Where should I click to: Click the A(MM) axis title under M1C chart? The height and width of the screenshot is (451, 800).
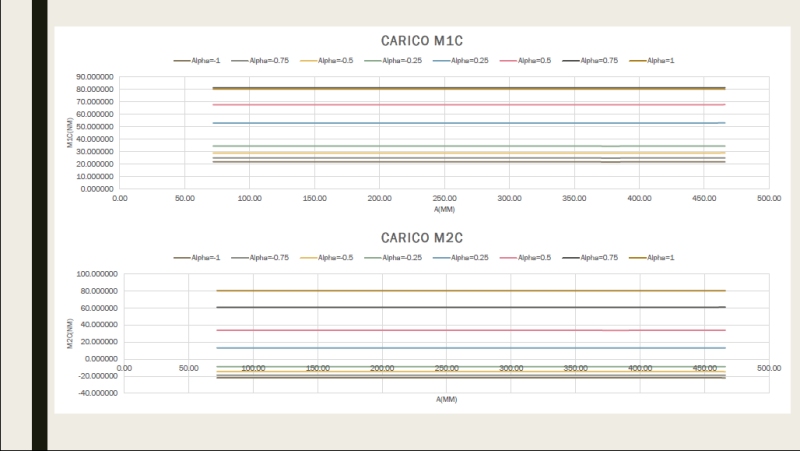click(446, 211)
